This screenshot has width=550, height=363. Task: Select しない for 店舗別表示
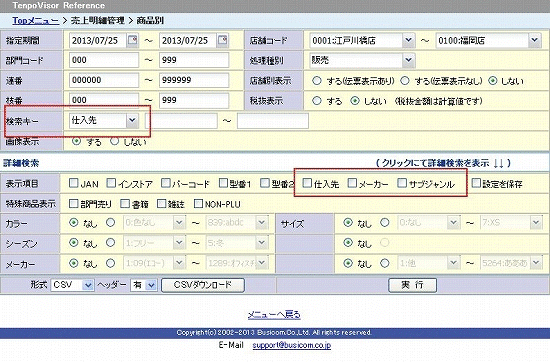coord(493,81)
